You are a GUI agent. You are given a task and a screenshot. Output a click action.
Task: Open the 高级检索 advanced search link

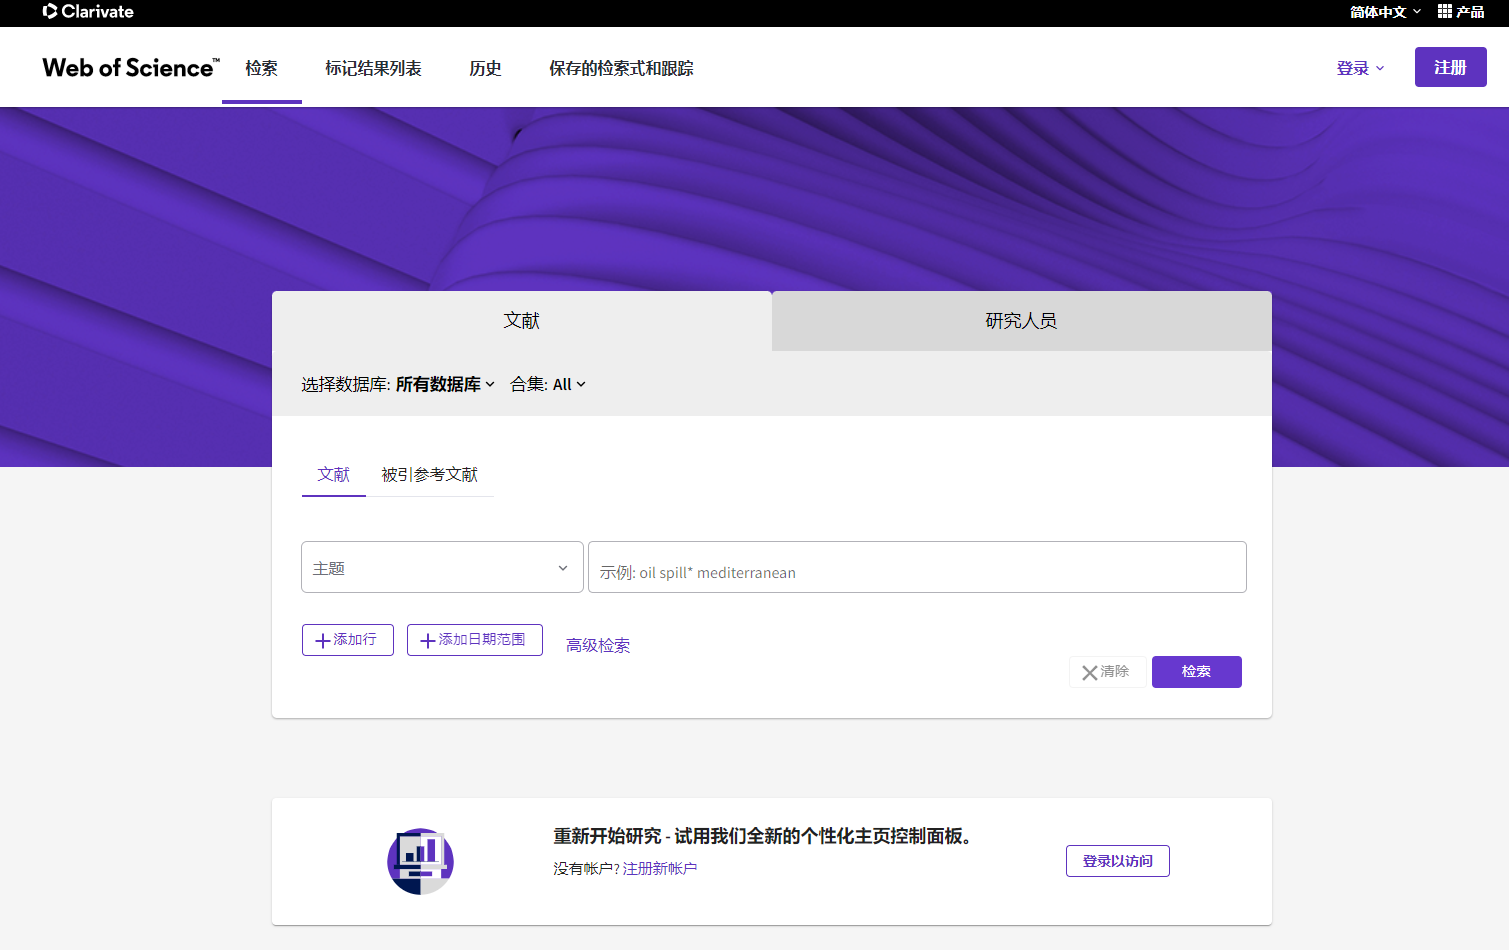point(598,646)
